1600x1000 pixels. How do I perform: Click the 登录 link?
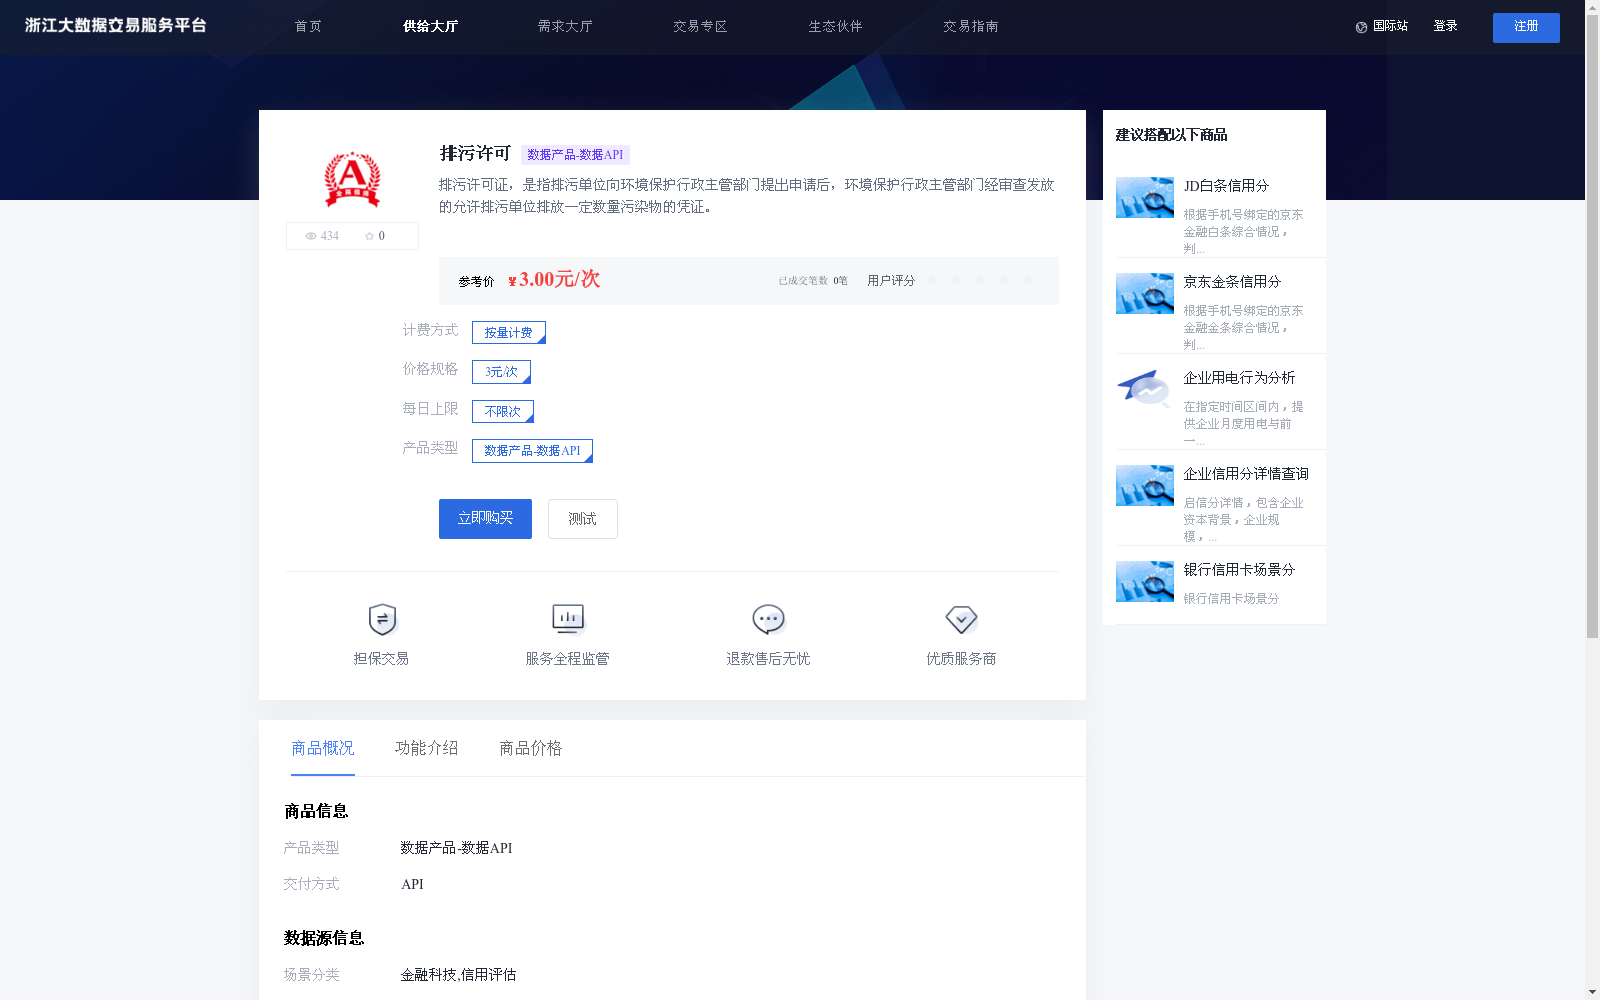[1445, 26]
